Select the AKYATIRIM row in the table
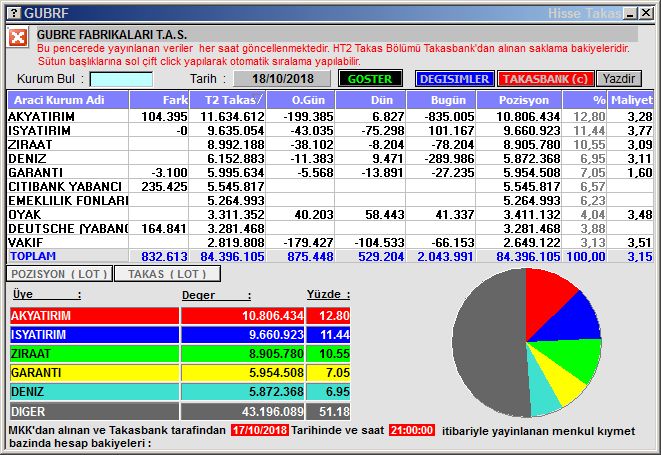The image size is (661, 455). 330,116
